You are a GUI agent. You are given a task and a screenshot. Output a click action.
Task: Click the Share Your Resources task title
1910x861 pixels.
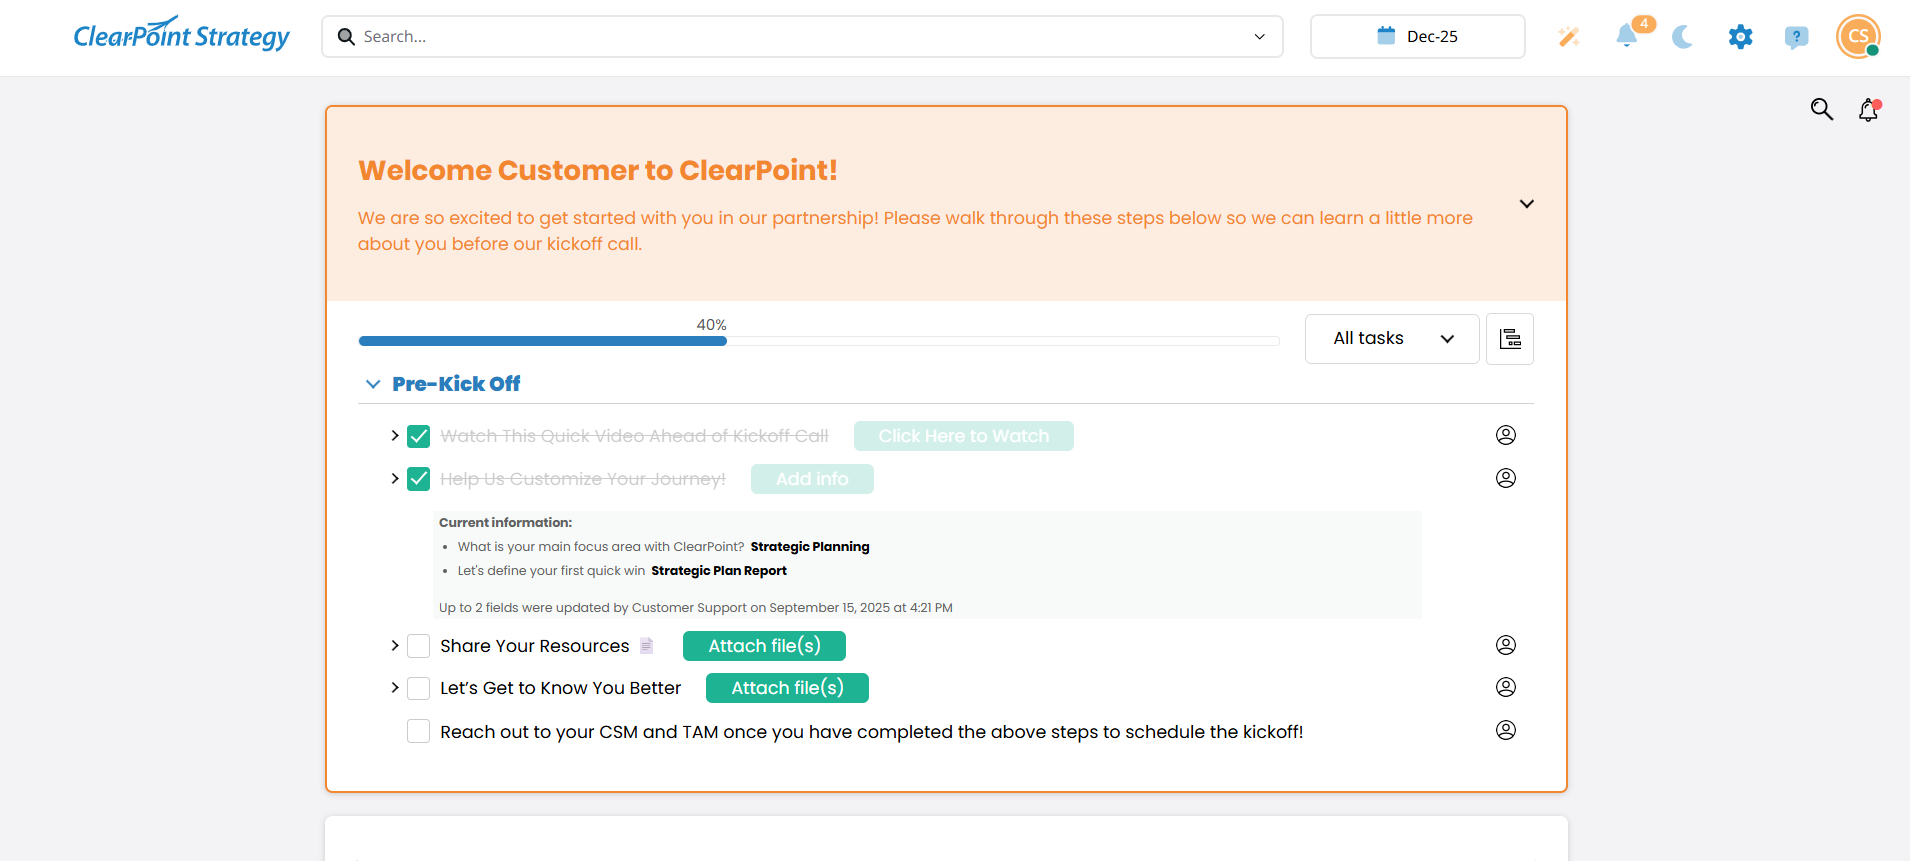(x=535, y=646)
